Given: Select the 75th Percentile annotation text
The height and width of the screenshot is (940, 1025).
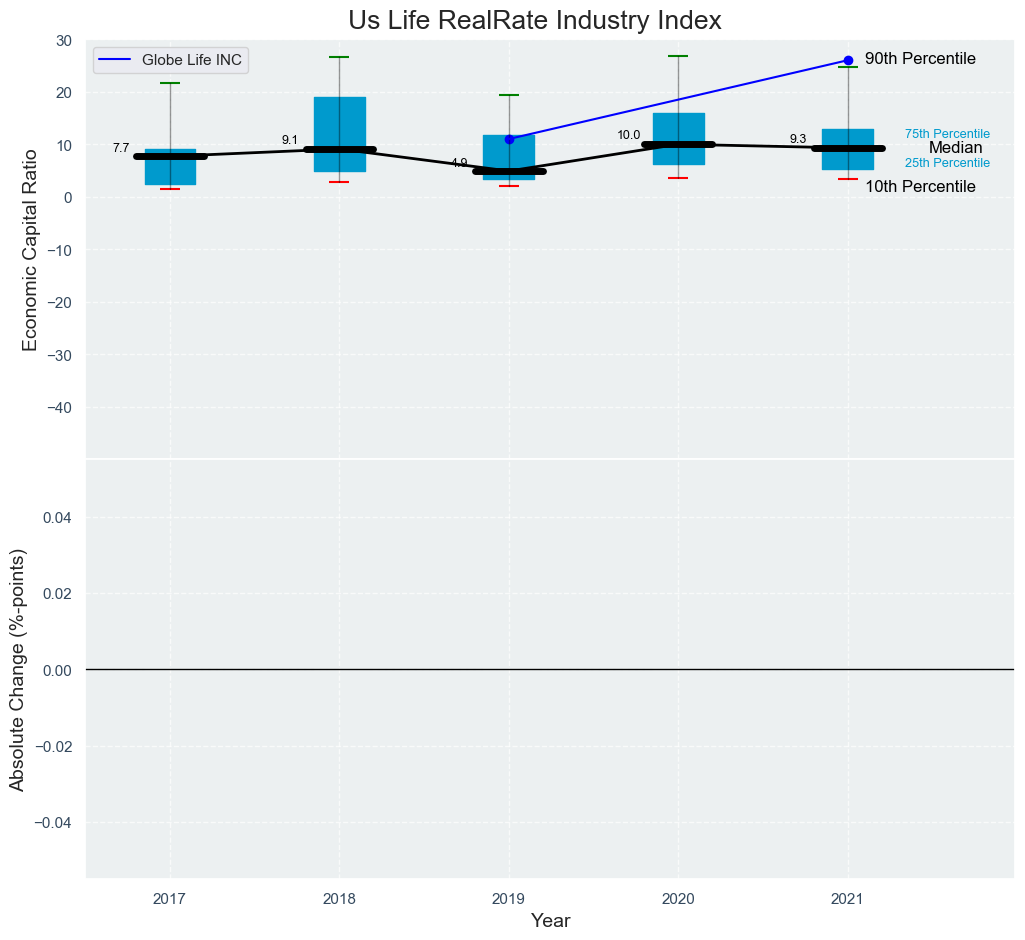Looking at the screenshot, I should [x=947, y=134].
